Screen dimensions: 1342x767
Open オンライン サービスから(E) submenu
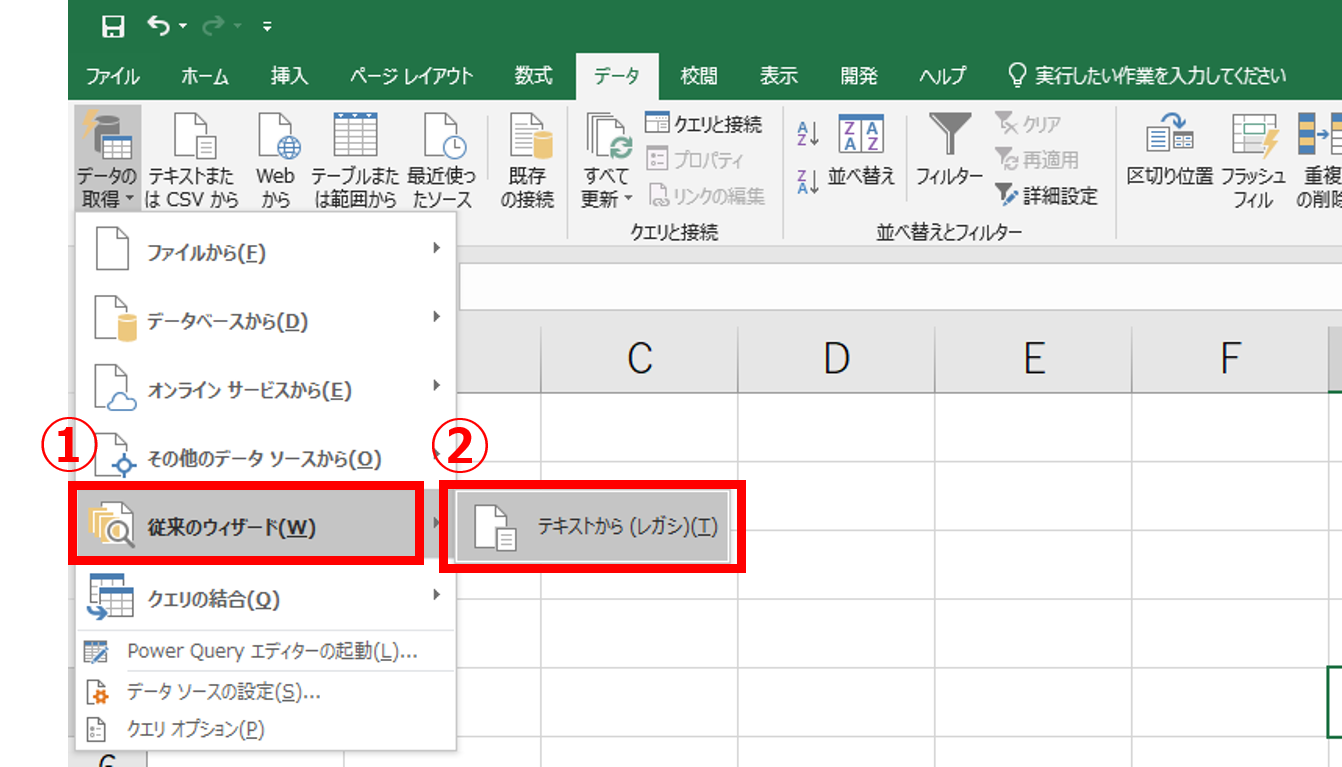tap(265, 390)
